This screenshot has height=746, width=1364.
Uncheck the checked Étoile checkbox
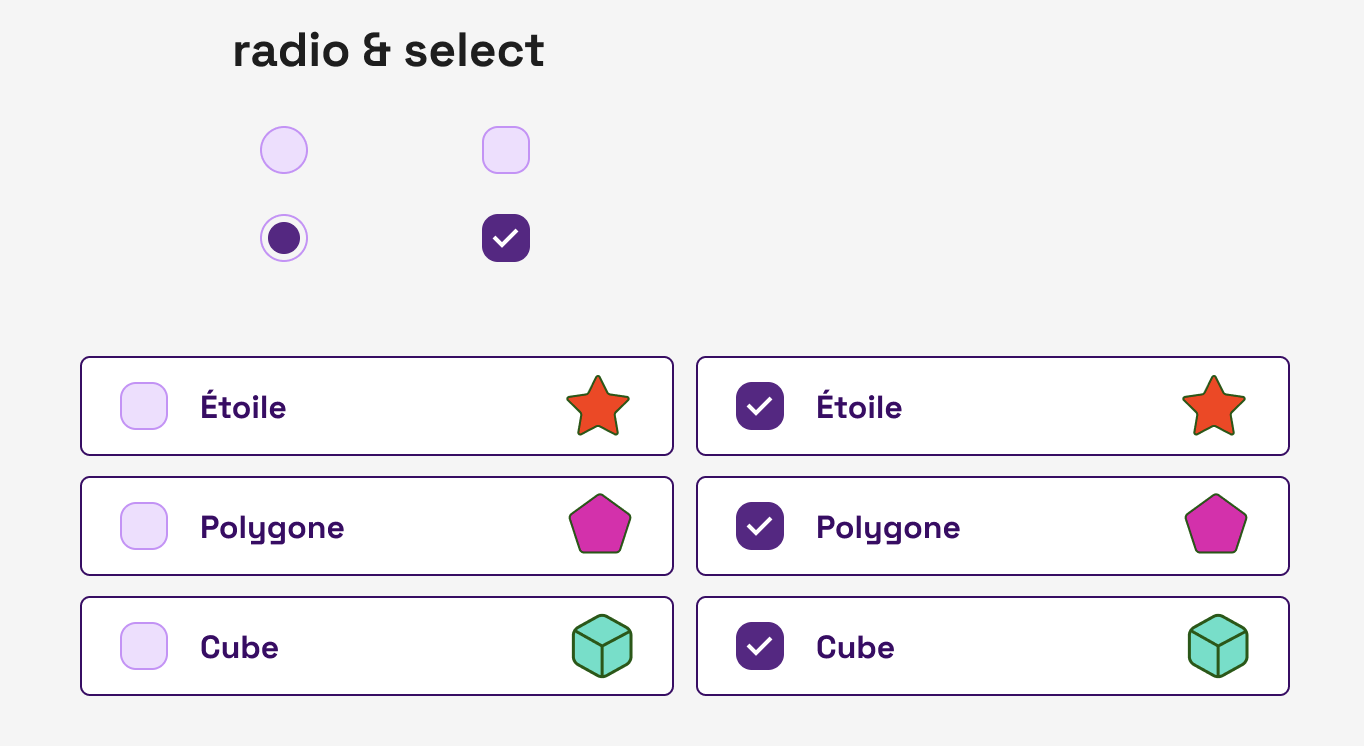coord(760,406)
